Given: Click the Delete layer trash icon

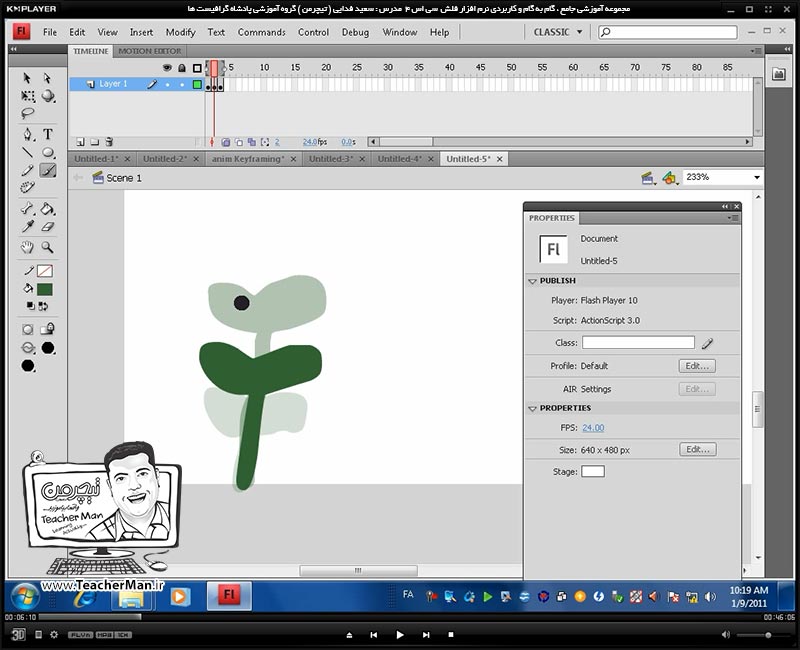Looking at the screenshot, I should click(109, 142).
